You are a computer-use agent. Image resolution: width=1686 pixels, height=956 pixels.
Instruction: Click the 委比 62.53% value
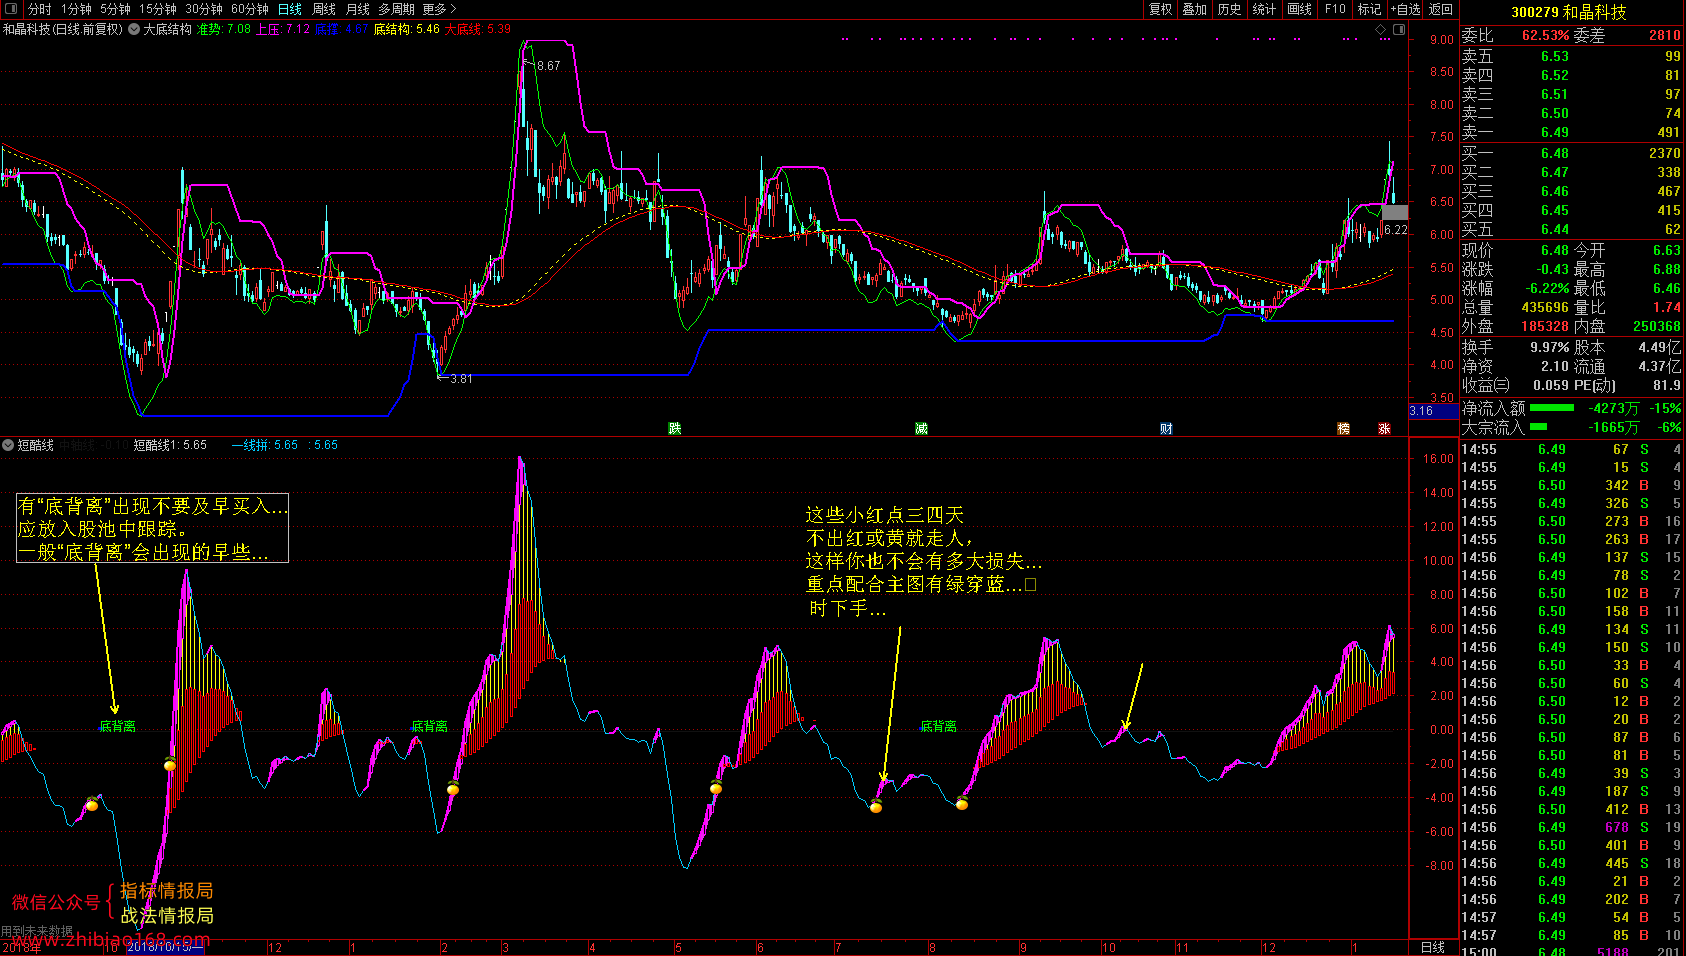[x=1545, y=35]
